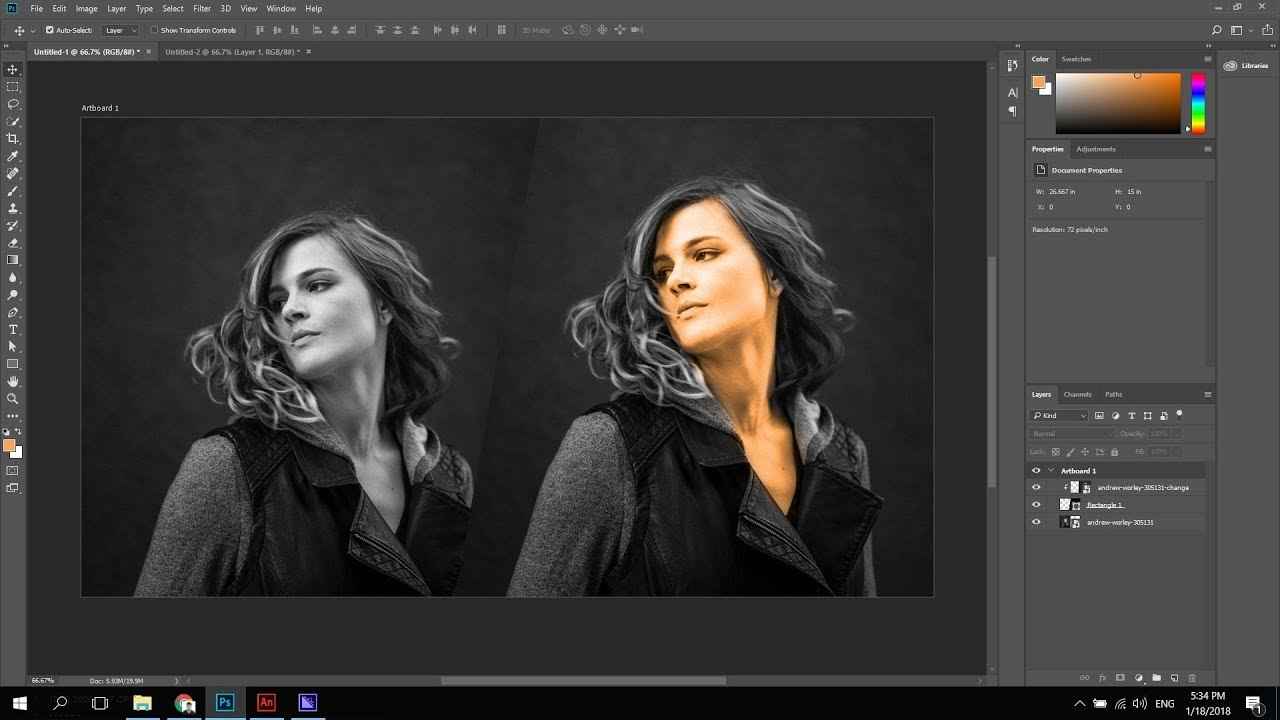Open the Libraries panel button
This screenshot has width=1280, height=720.
(x=1247, y=66)
